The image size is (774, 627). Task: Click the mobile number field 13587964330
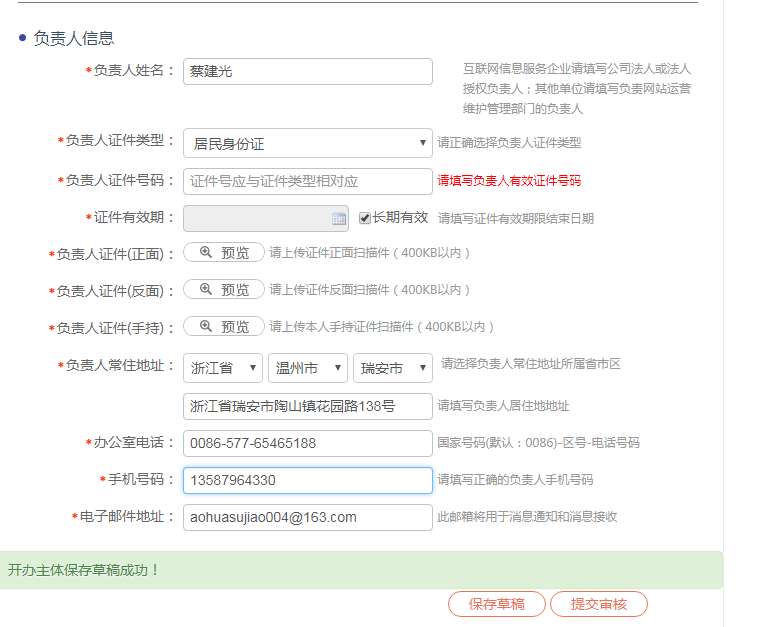(x=307, y=480)
